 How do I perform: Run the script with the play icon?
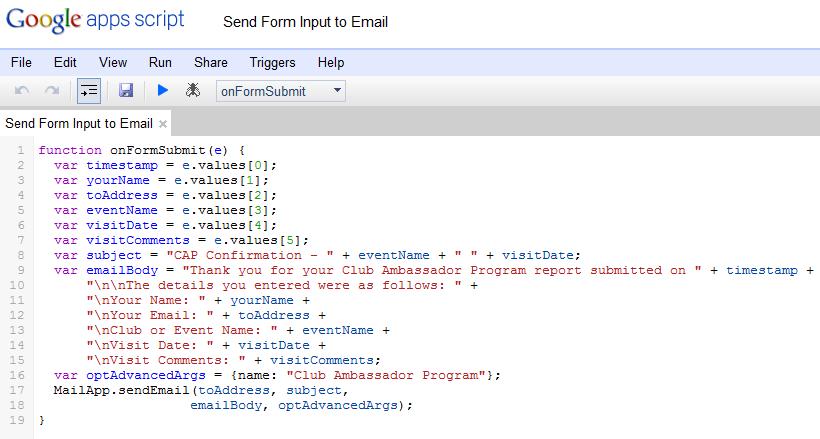[163, 91]
